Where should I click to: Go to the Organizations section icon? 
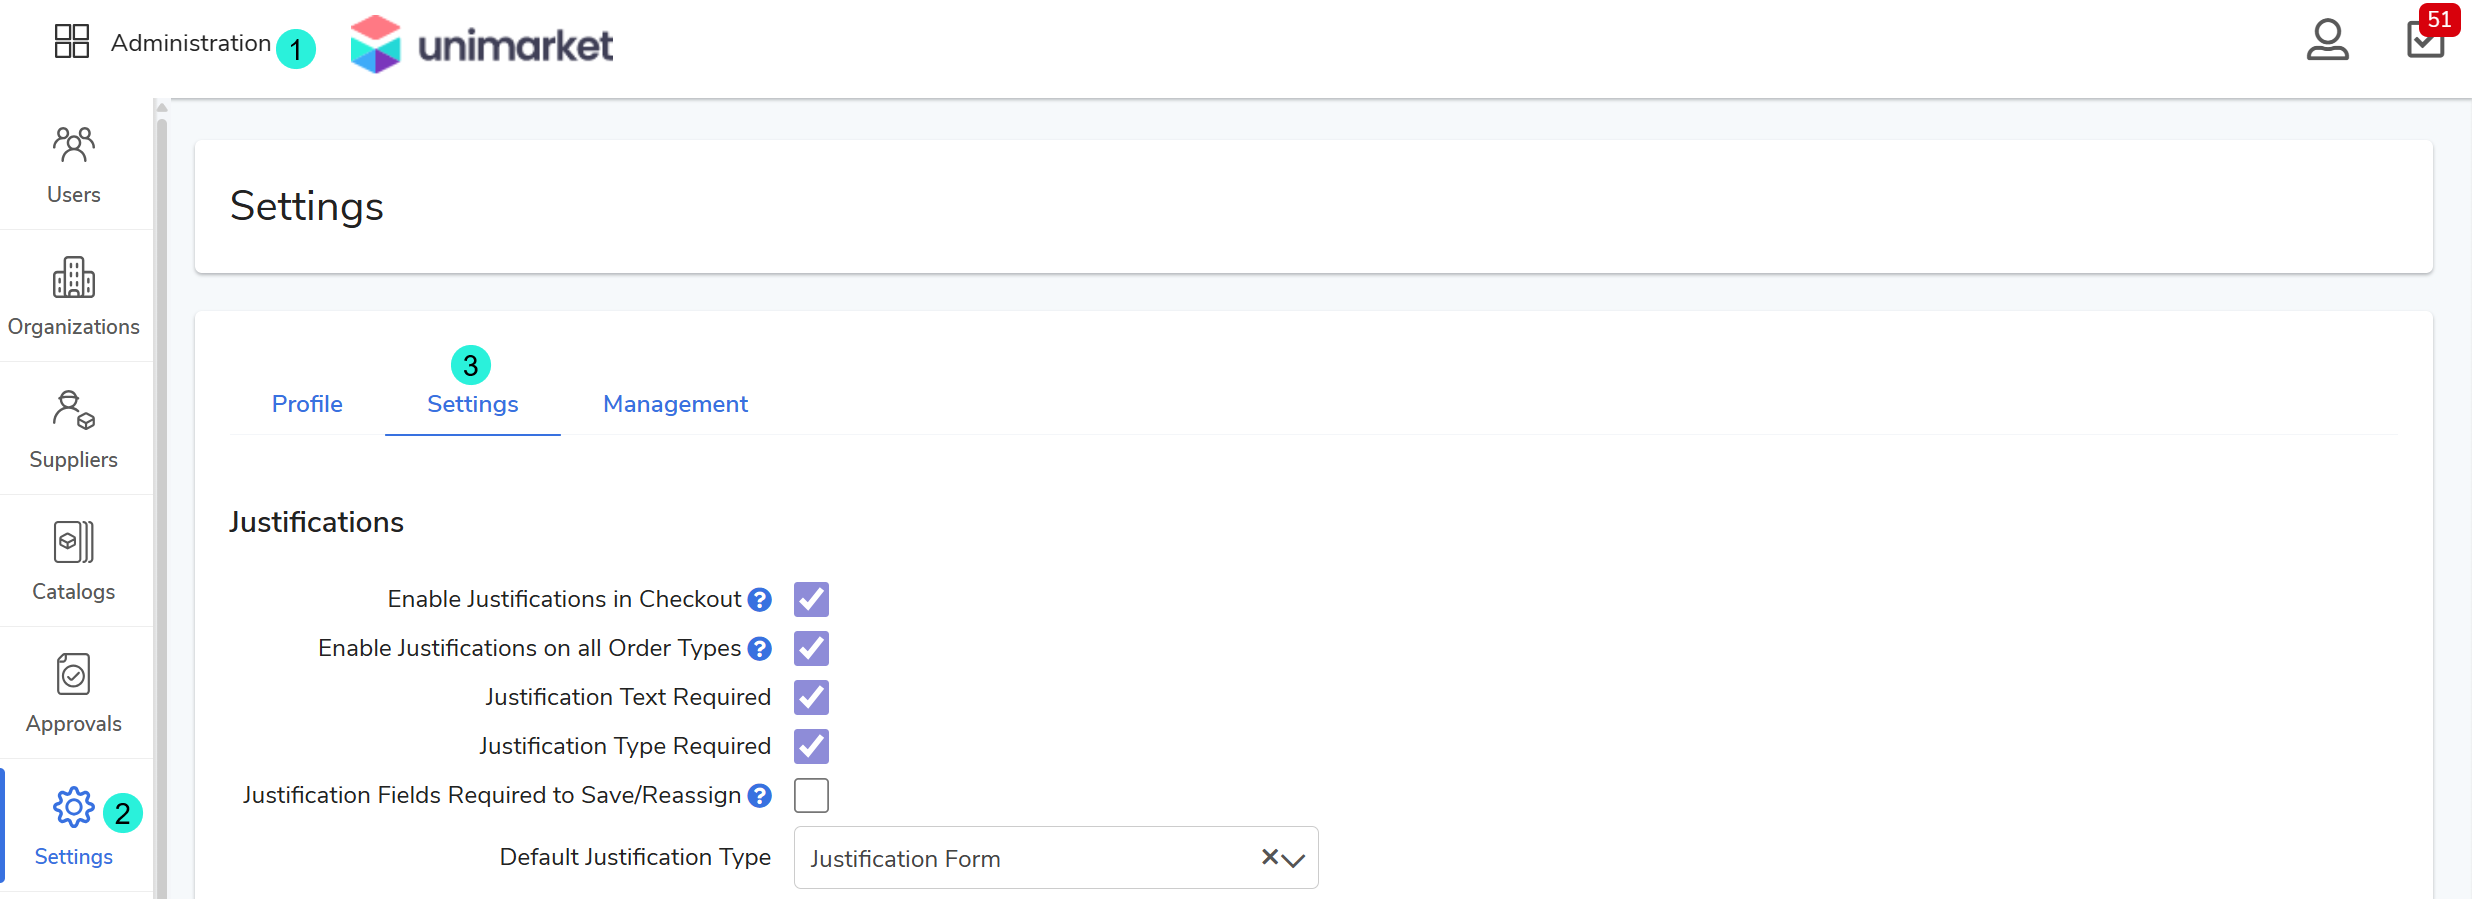click(74, 278)
